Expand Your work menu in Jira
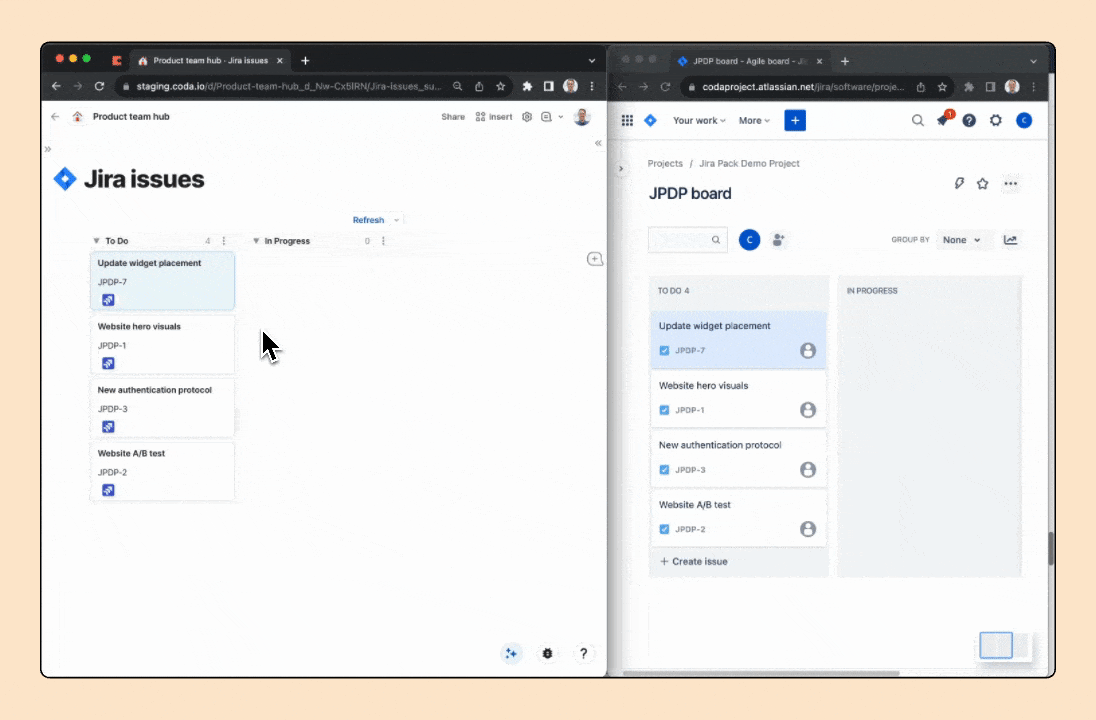1096x720 pixels. (x=699, y=120)
